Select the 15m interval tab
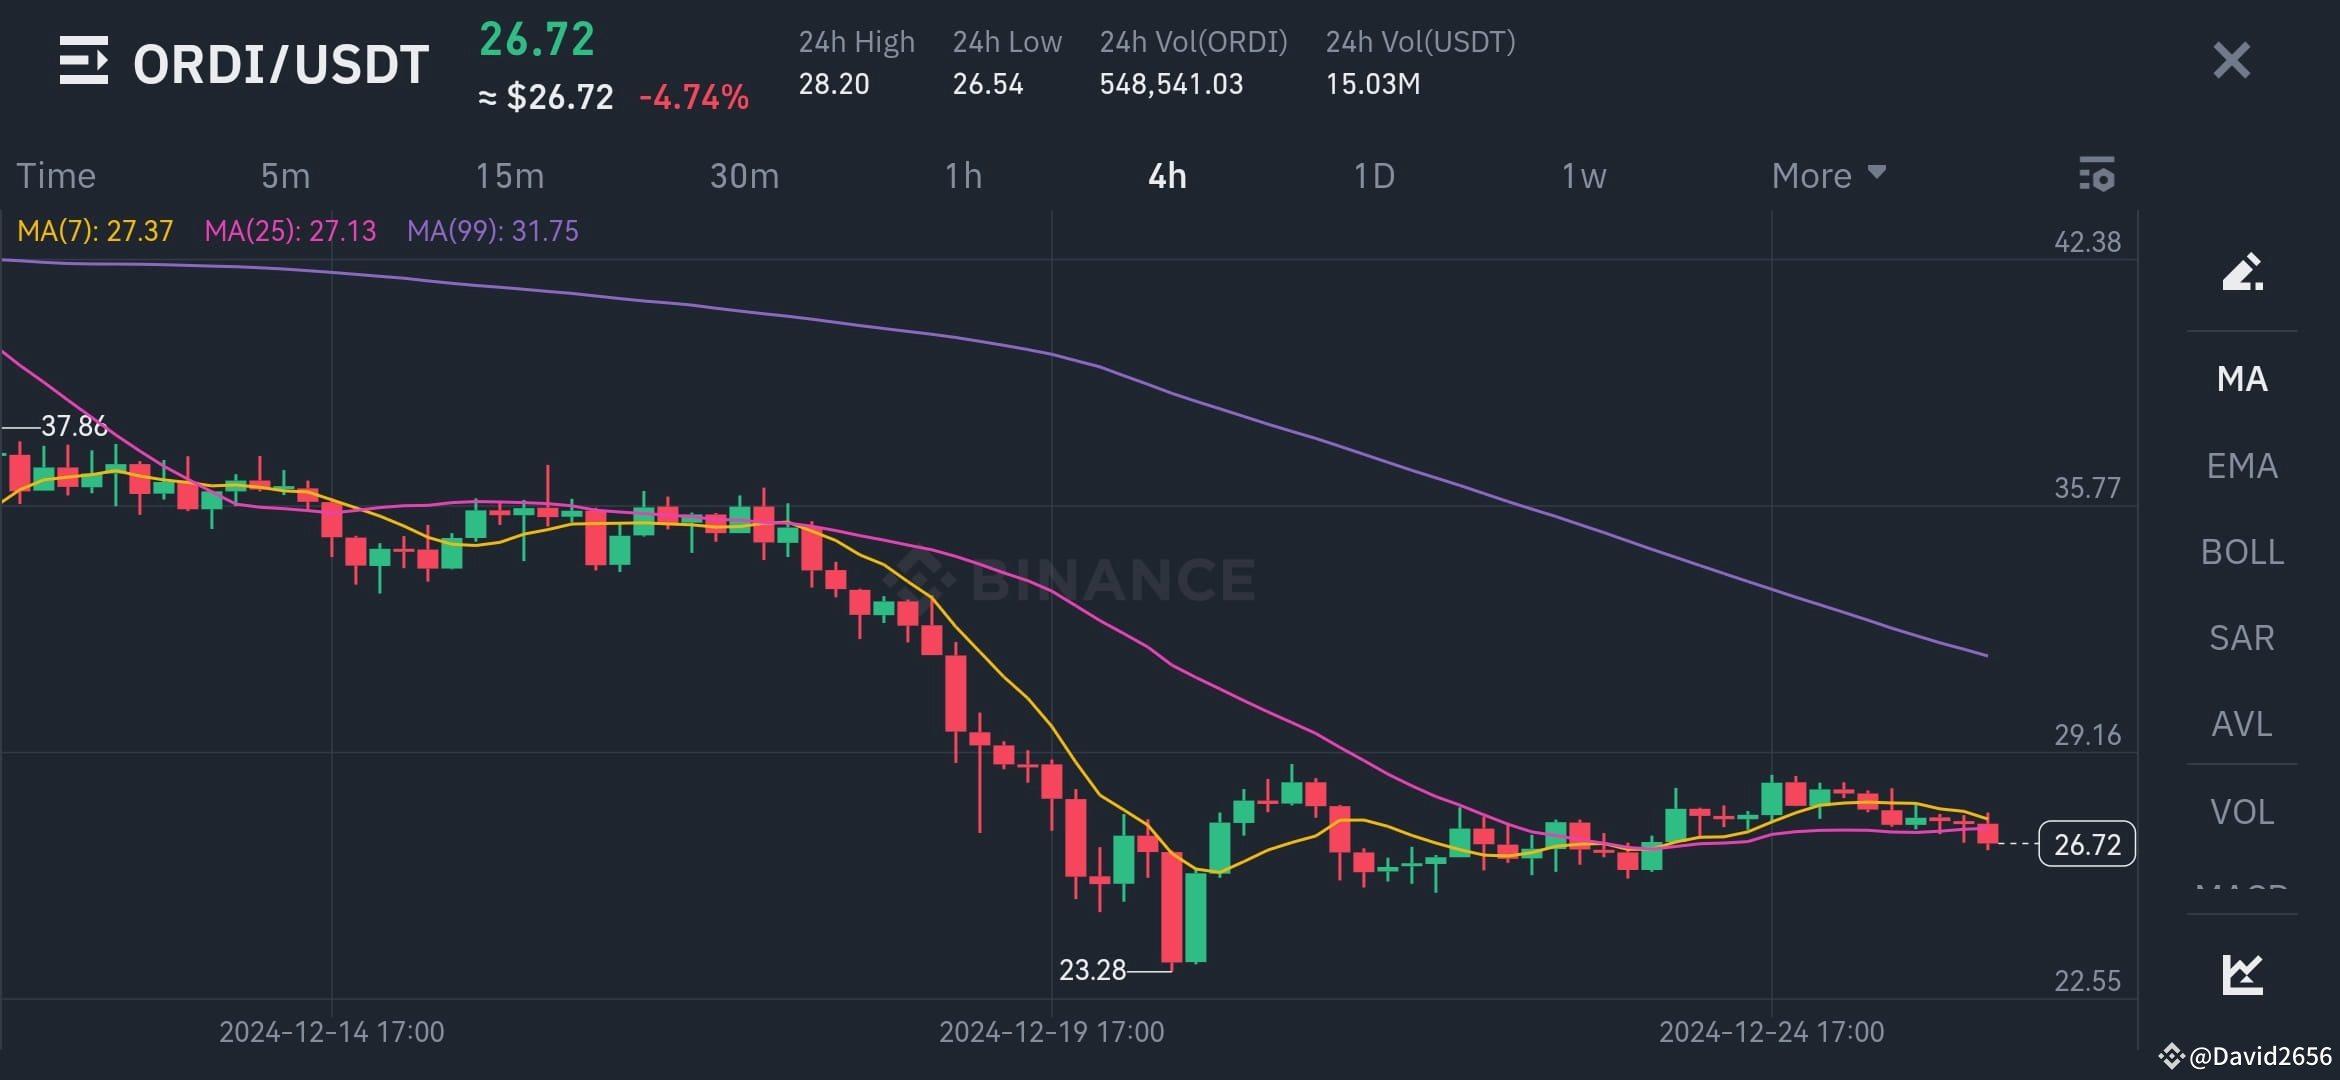The width and height of the screenshot is (2340, 1080). [508, 175]
